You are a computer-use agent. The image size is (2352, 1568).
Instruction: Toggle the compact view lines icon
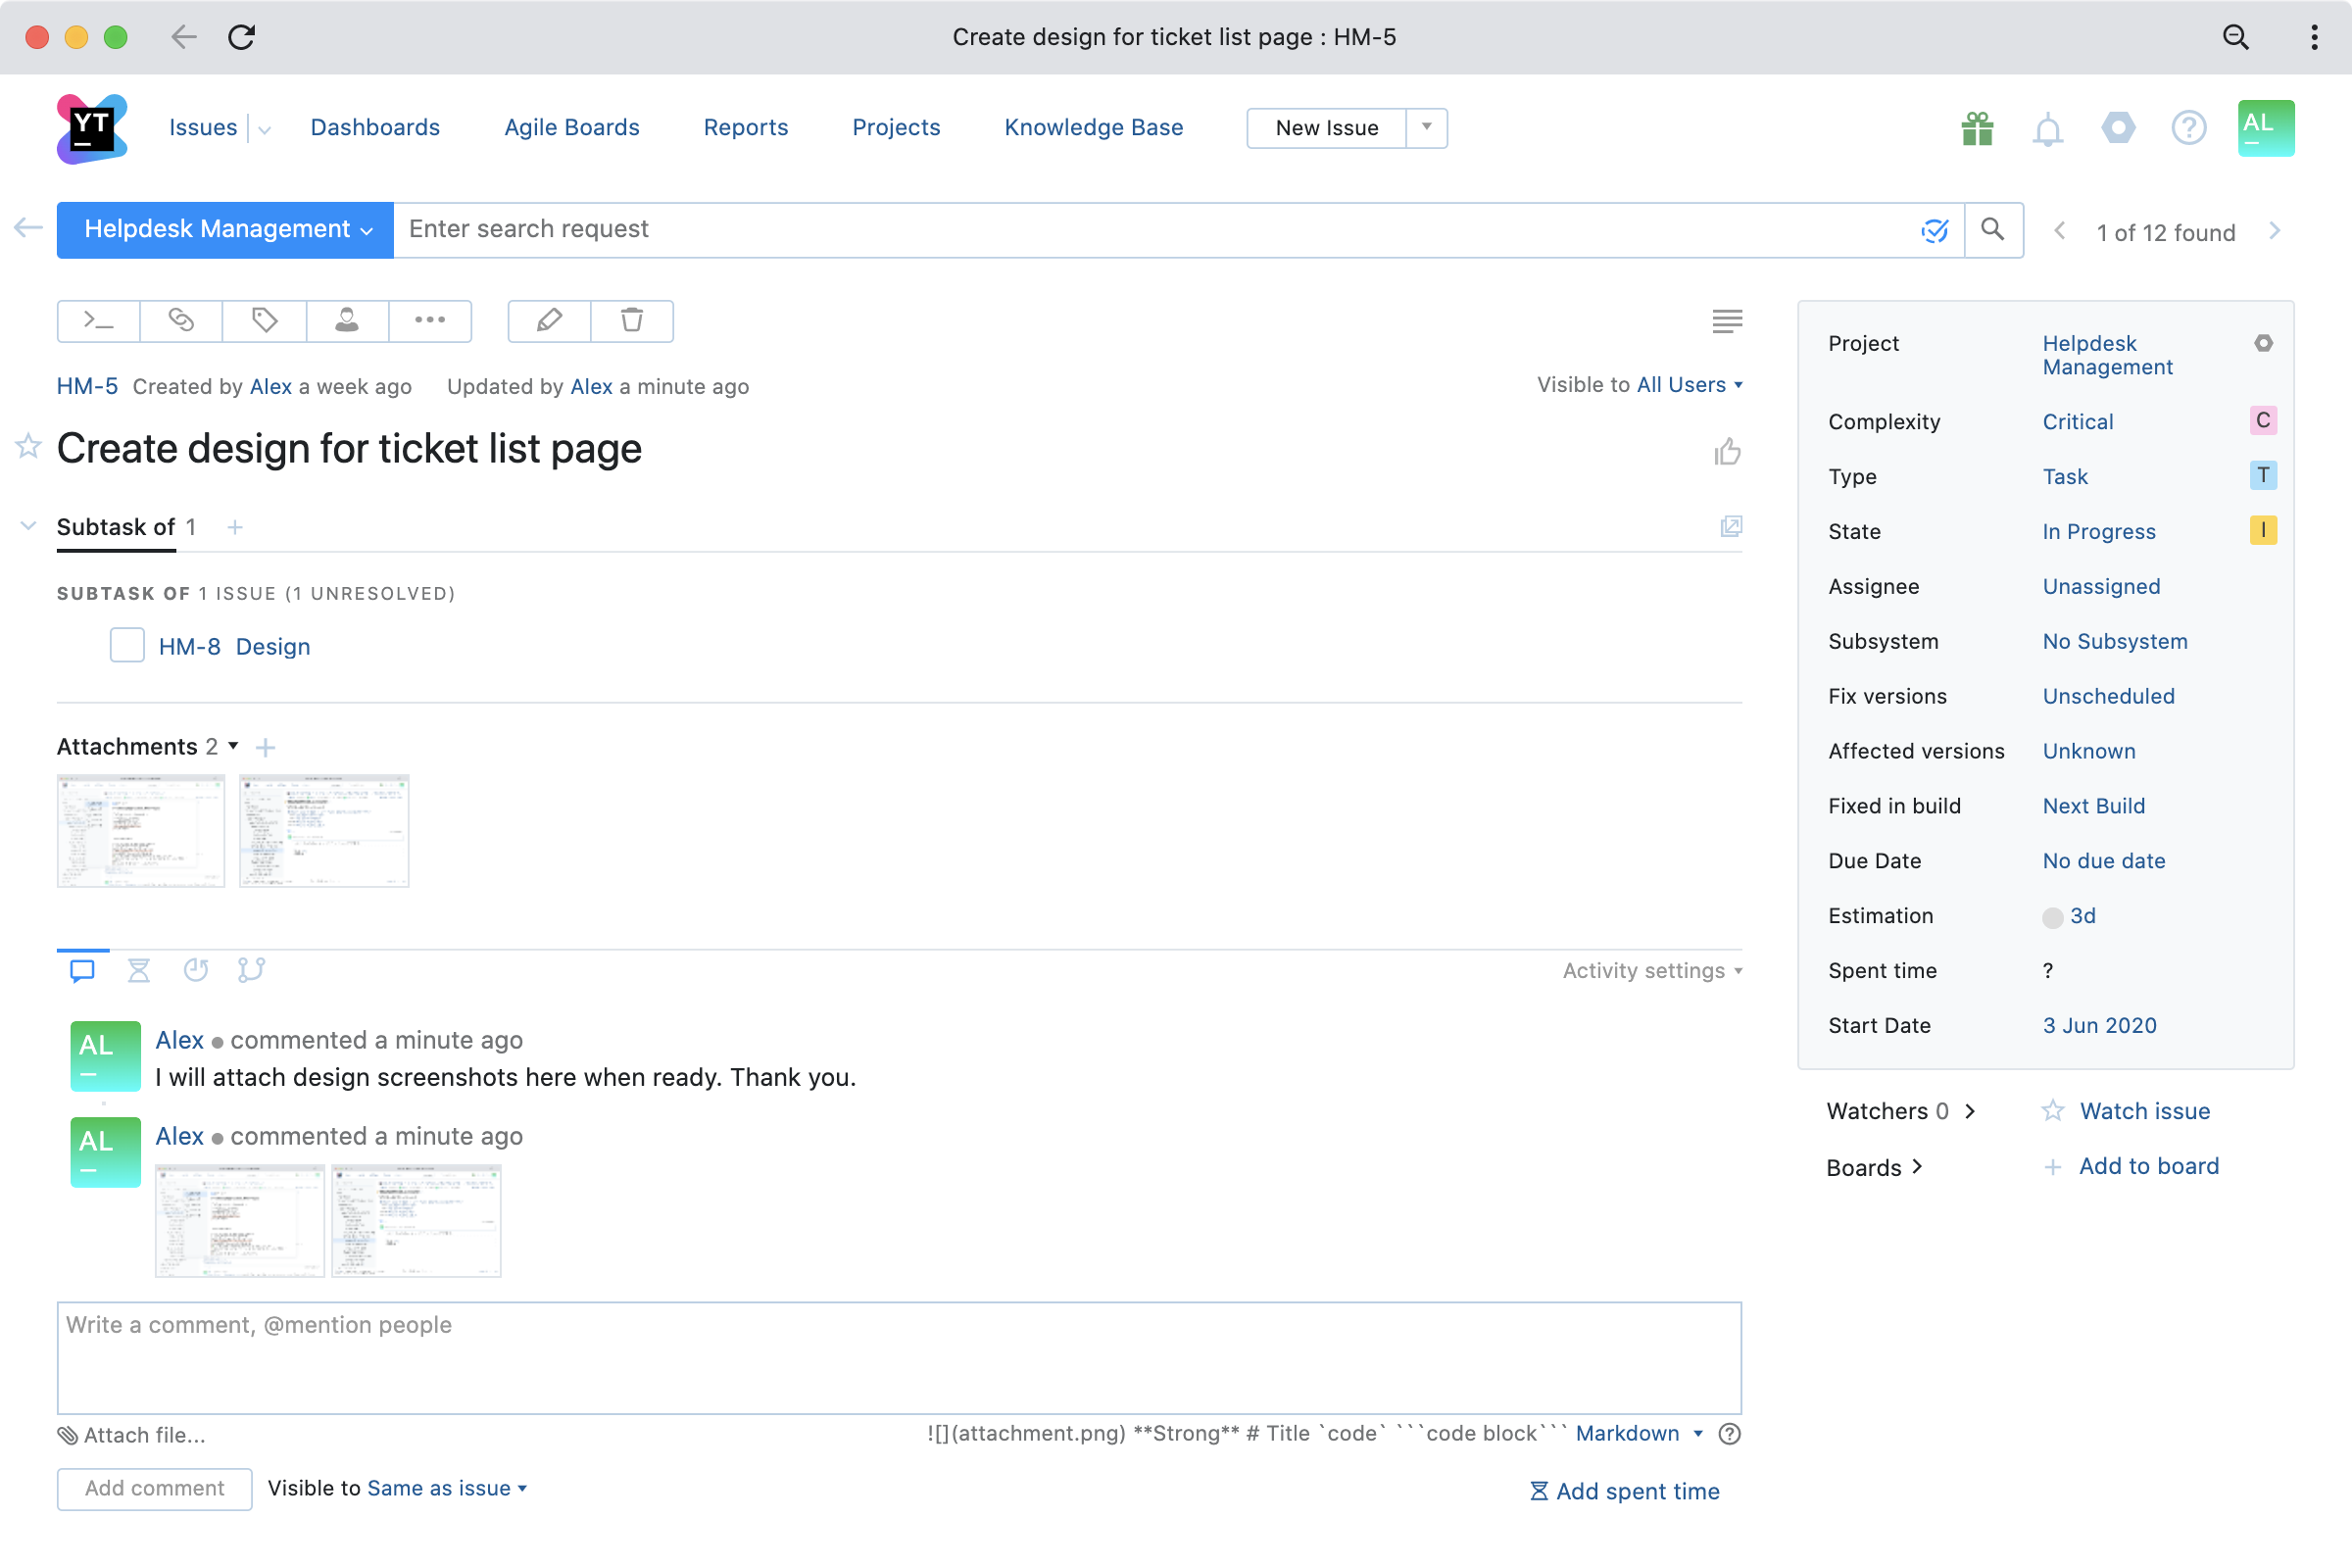1727,322
